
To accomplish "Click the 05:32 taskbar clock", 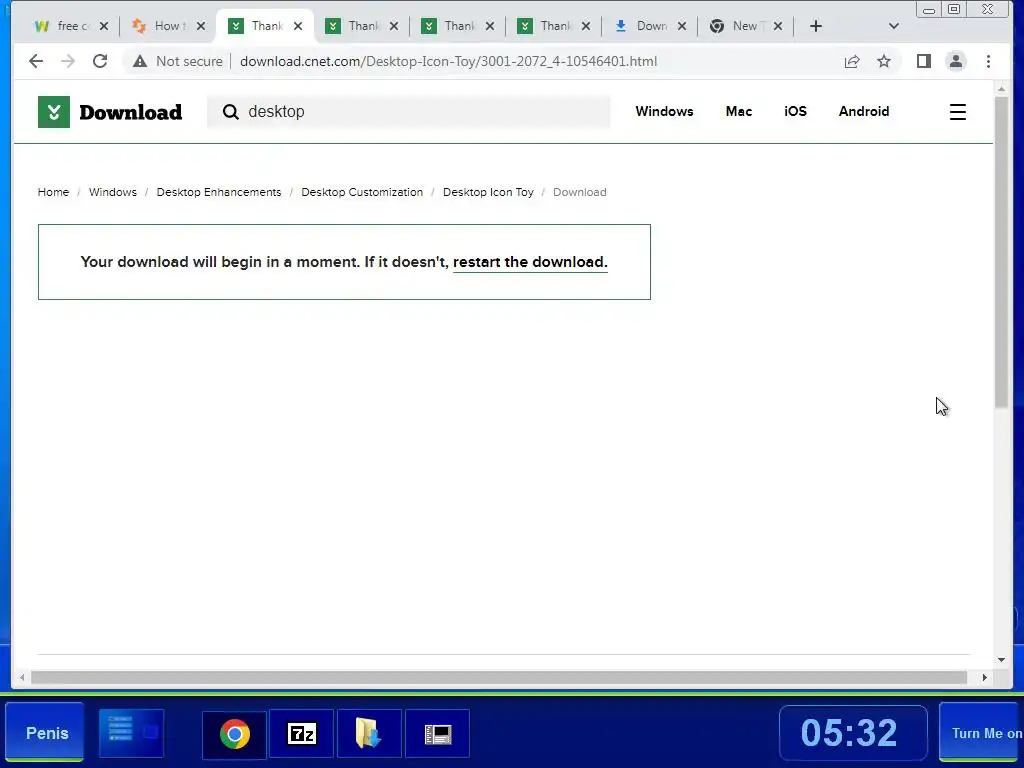I will pos(853,733).
